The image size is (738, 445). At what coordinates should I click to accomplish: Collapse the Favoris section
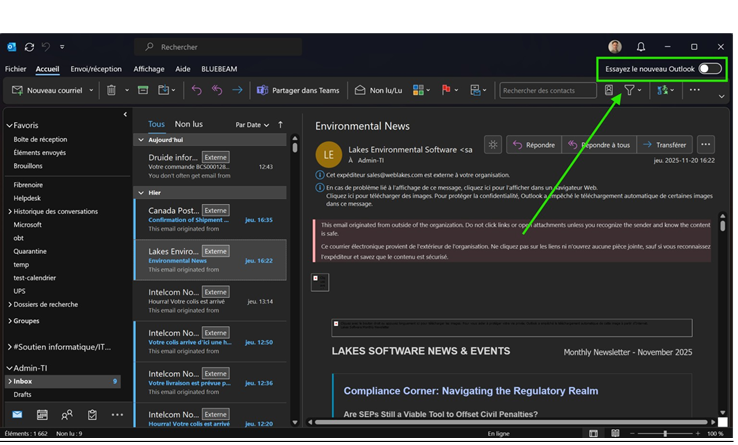point(9,125)
